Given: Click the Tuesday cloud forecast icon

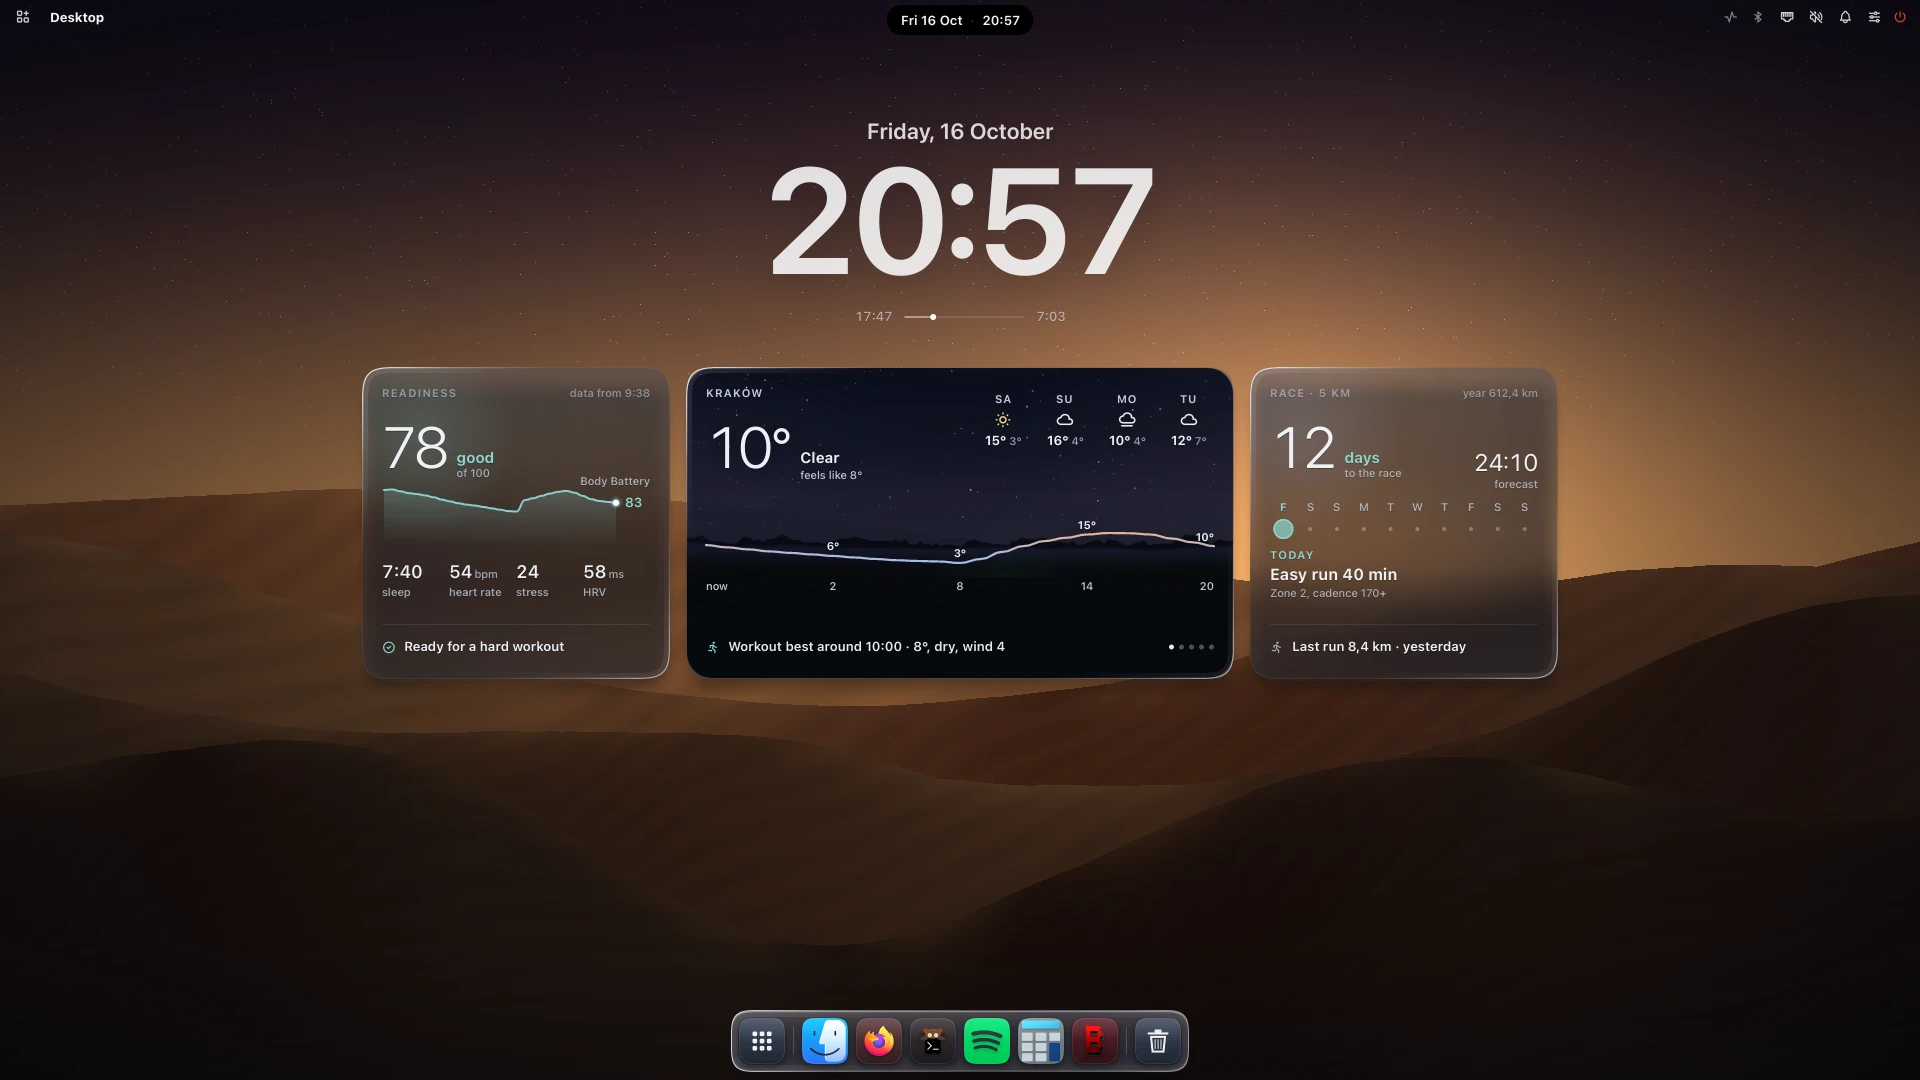Looking at the screenshot, I should (x=1189, y=420).
